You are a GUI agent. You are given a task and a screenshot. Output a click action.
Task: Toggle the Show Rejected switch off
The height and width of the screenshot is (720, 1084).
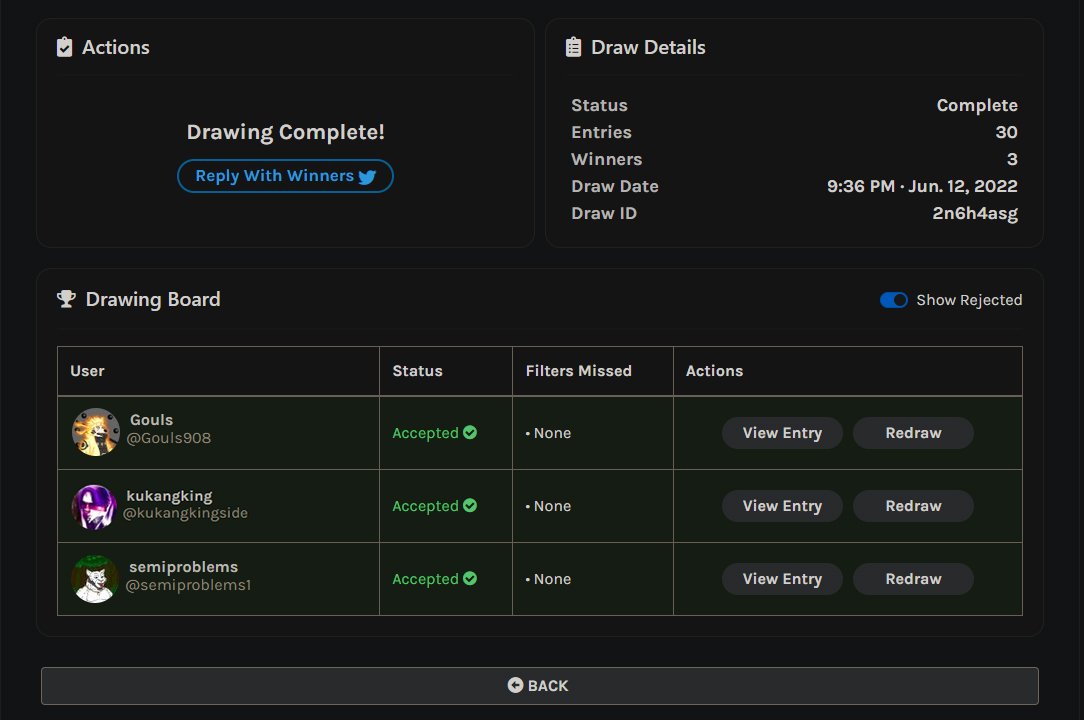pos(893,300)
